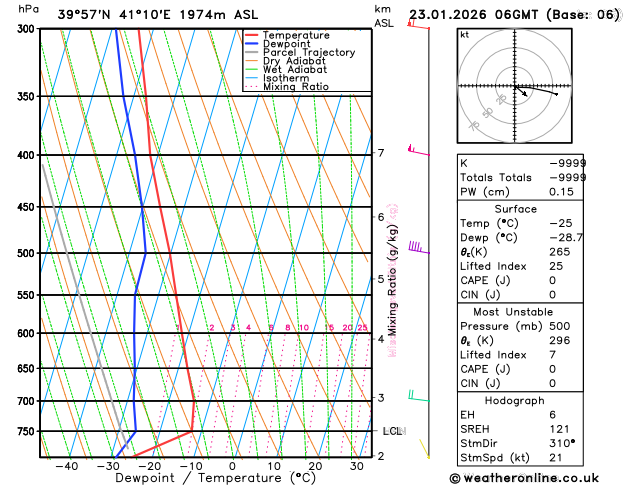This screenshot has width=629, height=486.
Task: Click the LCL level marker
Action: tap(393, 431)
